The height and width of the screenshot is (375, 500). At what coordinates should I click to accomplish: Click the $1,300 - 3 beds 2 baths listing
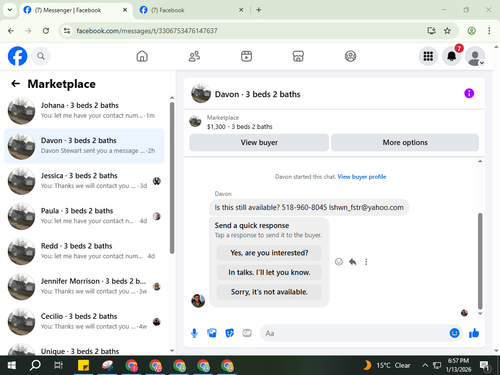pos(239,127)
